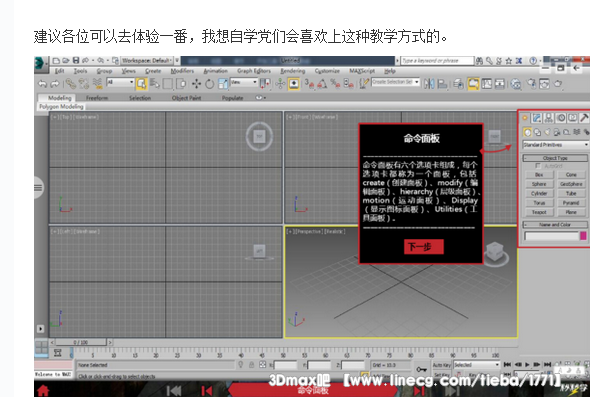The image size is (590, 397).
Task: Click the teapot Render Production icon
Action: pos(558,84)
